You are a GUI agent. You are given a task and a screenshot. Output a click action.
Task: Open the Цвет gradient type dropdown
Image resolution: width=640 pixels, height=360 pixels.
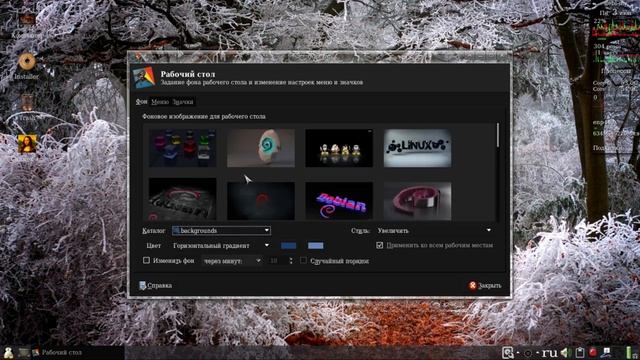point(221,246)
